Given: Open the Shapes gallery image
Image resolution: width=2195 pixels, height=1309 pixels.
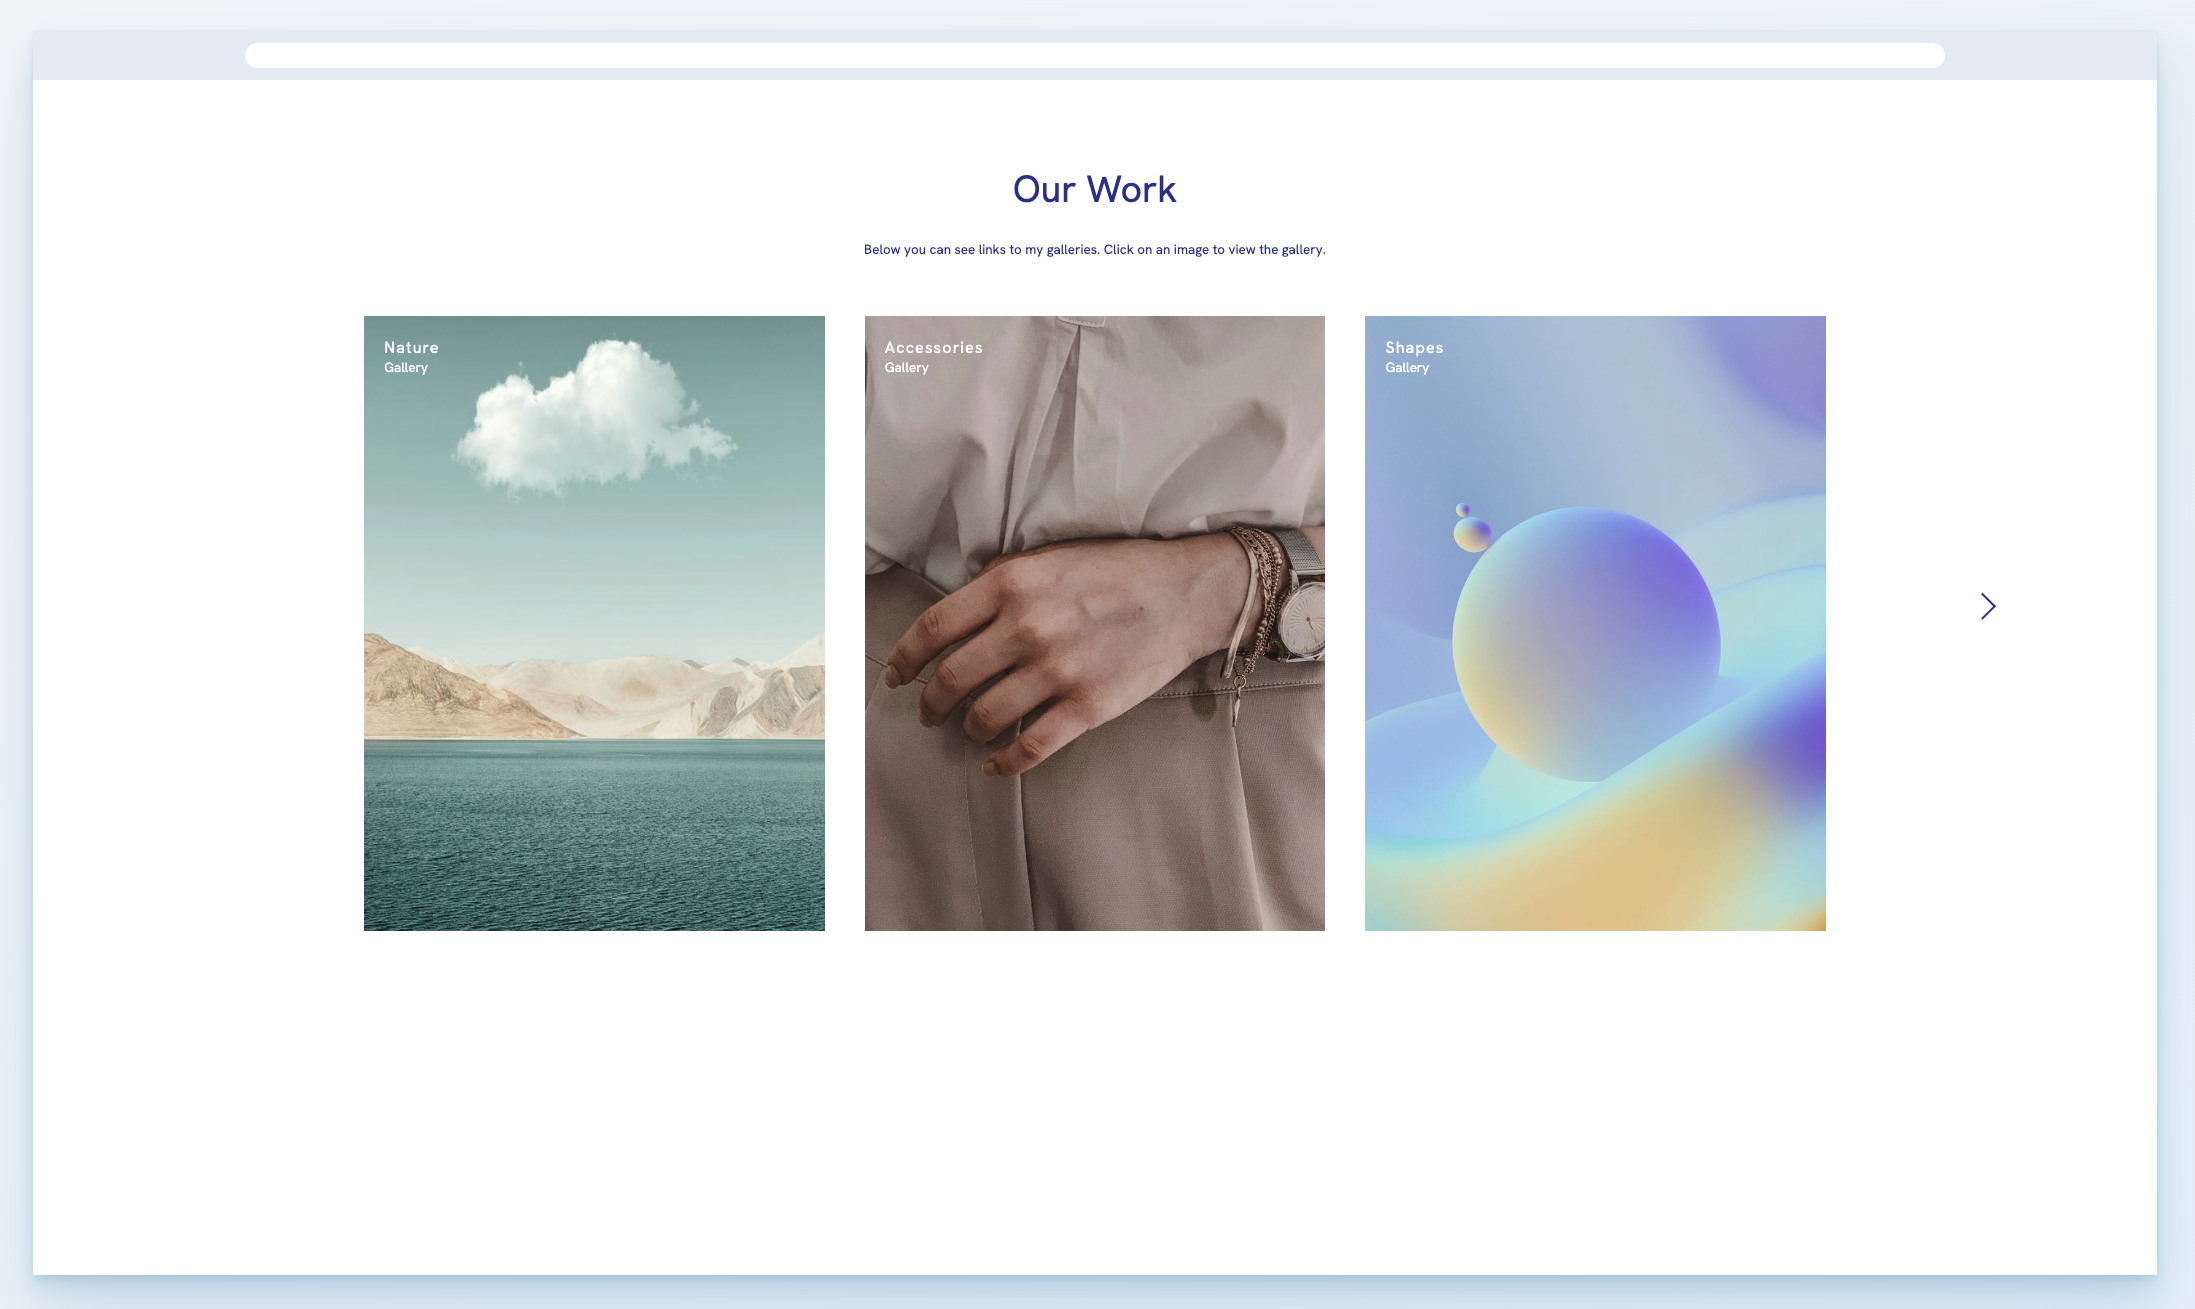Looking at the screenshot, I should (1594, 622).
